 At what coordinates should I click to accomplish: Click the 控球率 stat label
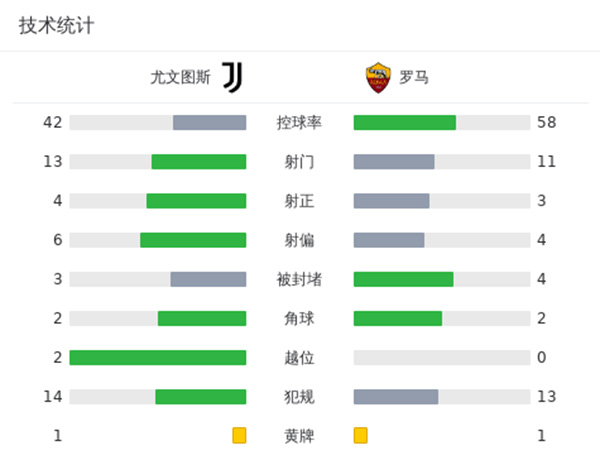coord(299,123)
